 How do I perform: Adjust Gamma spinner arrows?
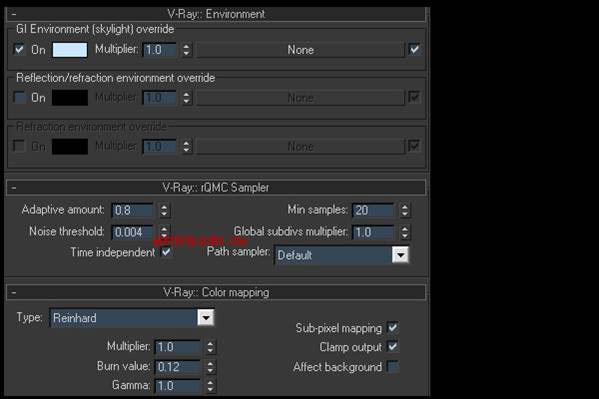(210, 386)
